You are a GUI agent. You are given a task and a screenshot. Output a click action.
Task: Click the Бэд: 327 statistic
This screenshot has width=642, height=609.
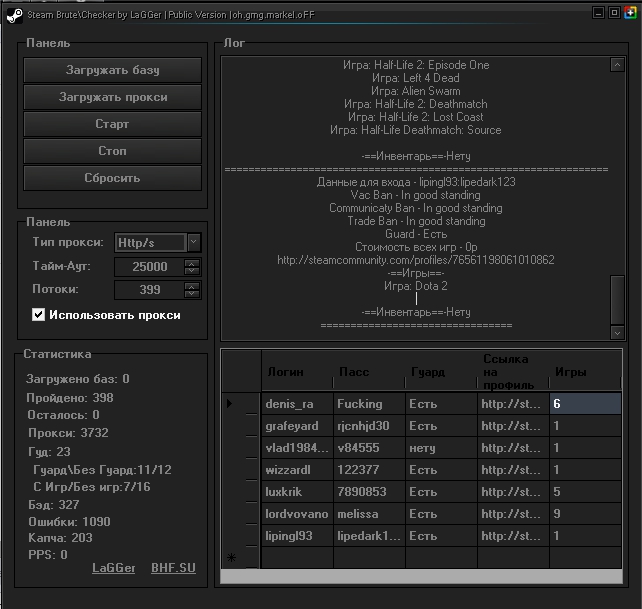point(54,505)
